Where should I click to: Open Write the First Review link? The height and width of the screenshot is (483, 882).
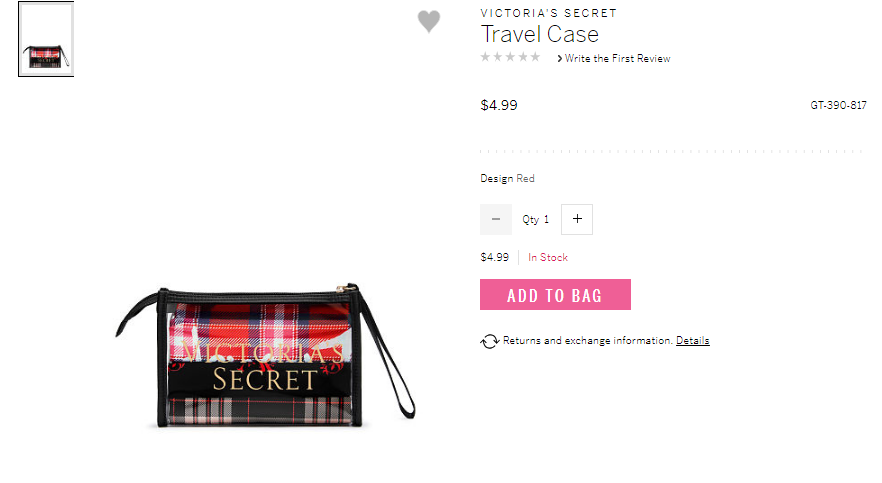(x=618, y=58)
